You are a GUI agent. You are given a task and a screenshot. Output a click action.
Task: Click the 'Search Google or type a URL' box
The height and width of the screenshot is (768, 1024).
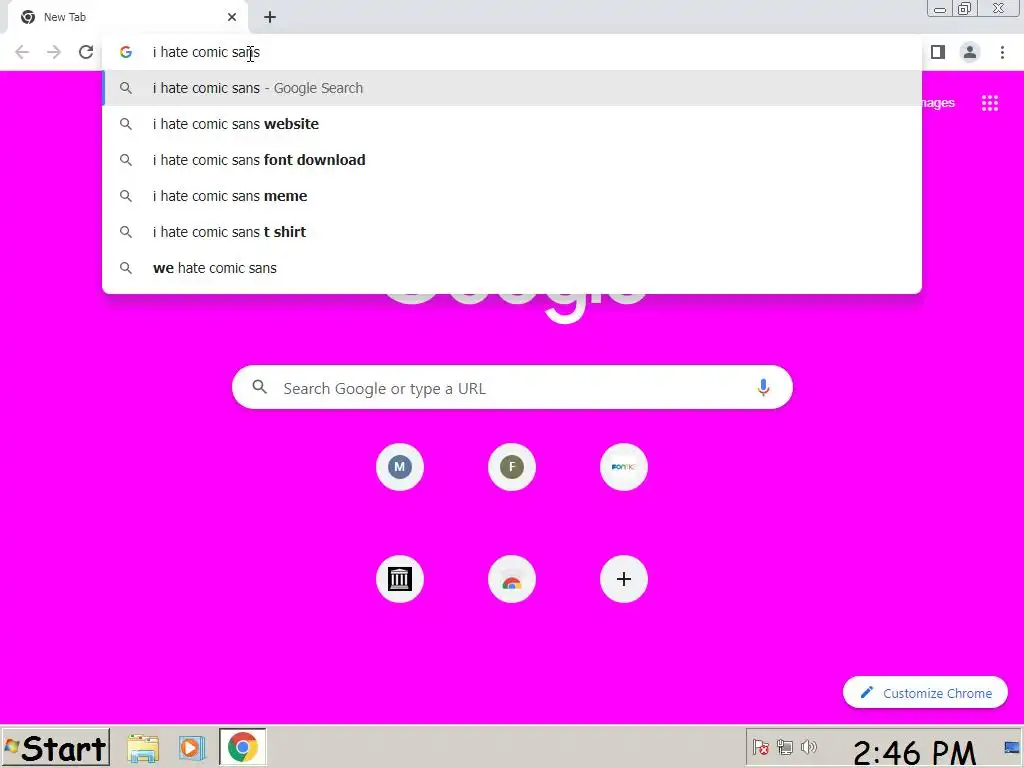coord(512,387)
